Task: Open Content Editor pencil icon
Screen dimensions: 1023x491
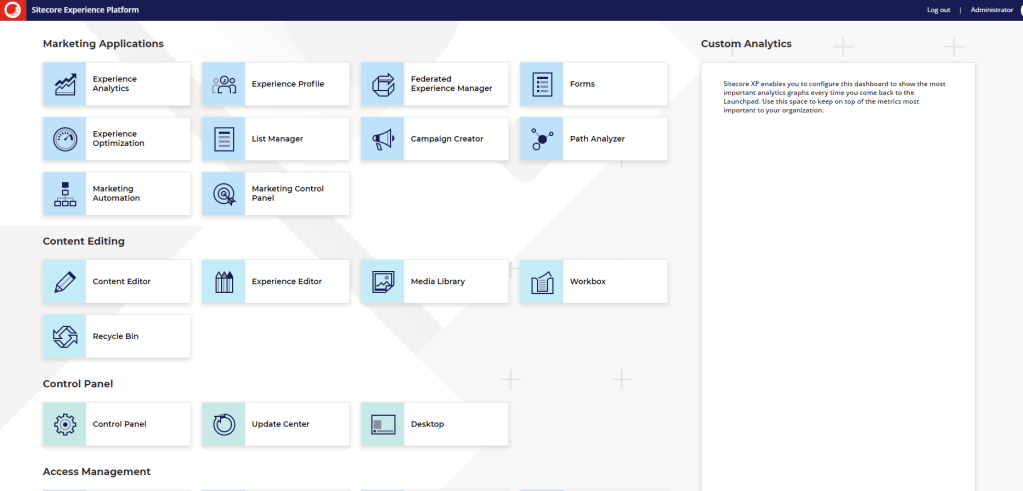Action: pos(65,282)
